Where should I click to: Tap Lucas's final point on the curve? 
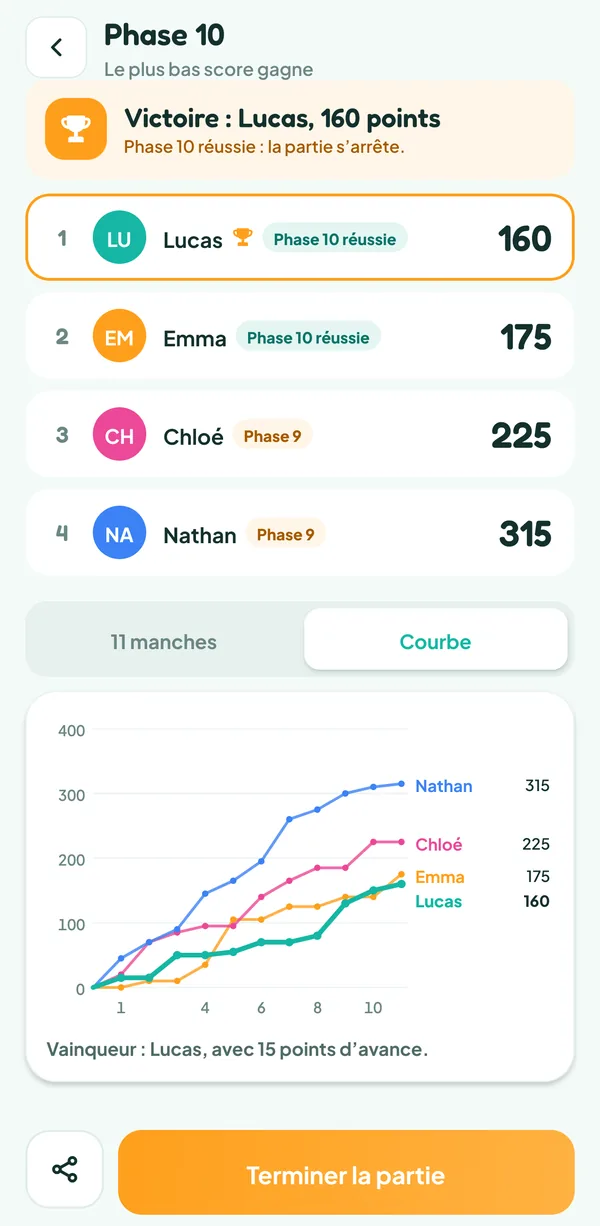[402, 884]
